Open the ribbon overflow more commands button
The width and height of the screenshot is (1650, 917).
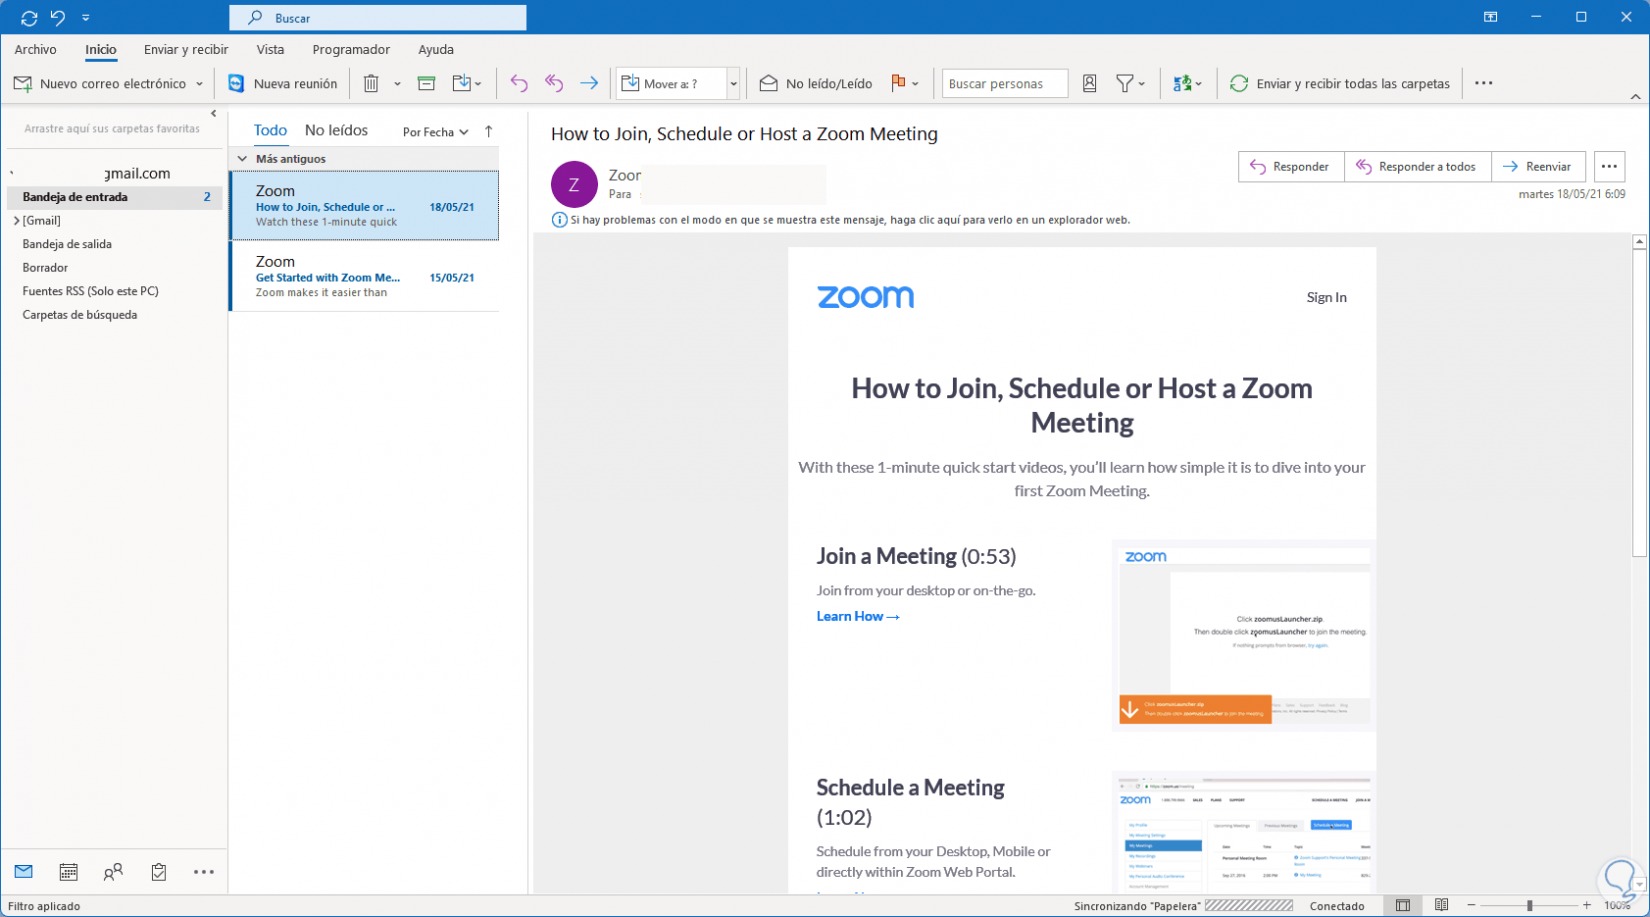pyautogui.click(x=1483, y=84)
